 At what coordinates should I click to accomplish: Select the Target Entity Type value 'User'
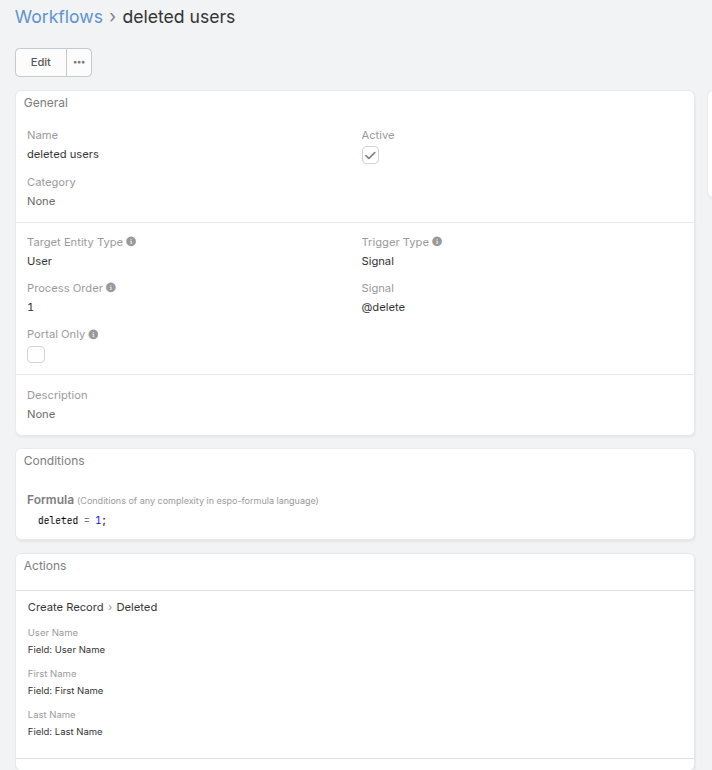click(x=39, y=261)
